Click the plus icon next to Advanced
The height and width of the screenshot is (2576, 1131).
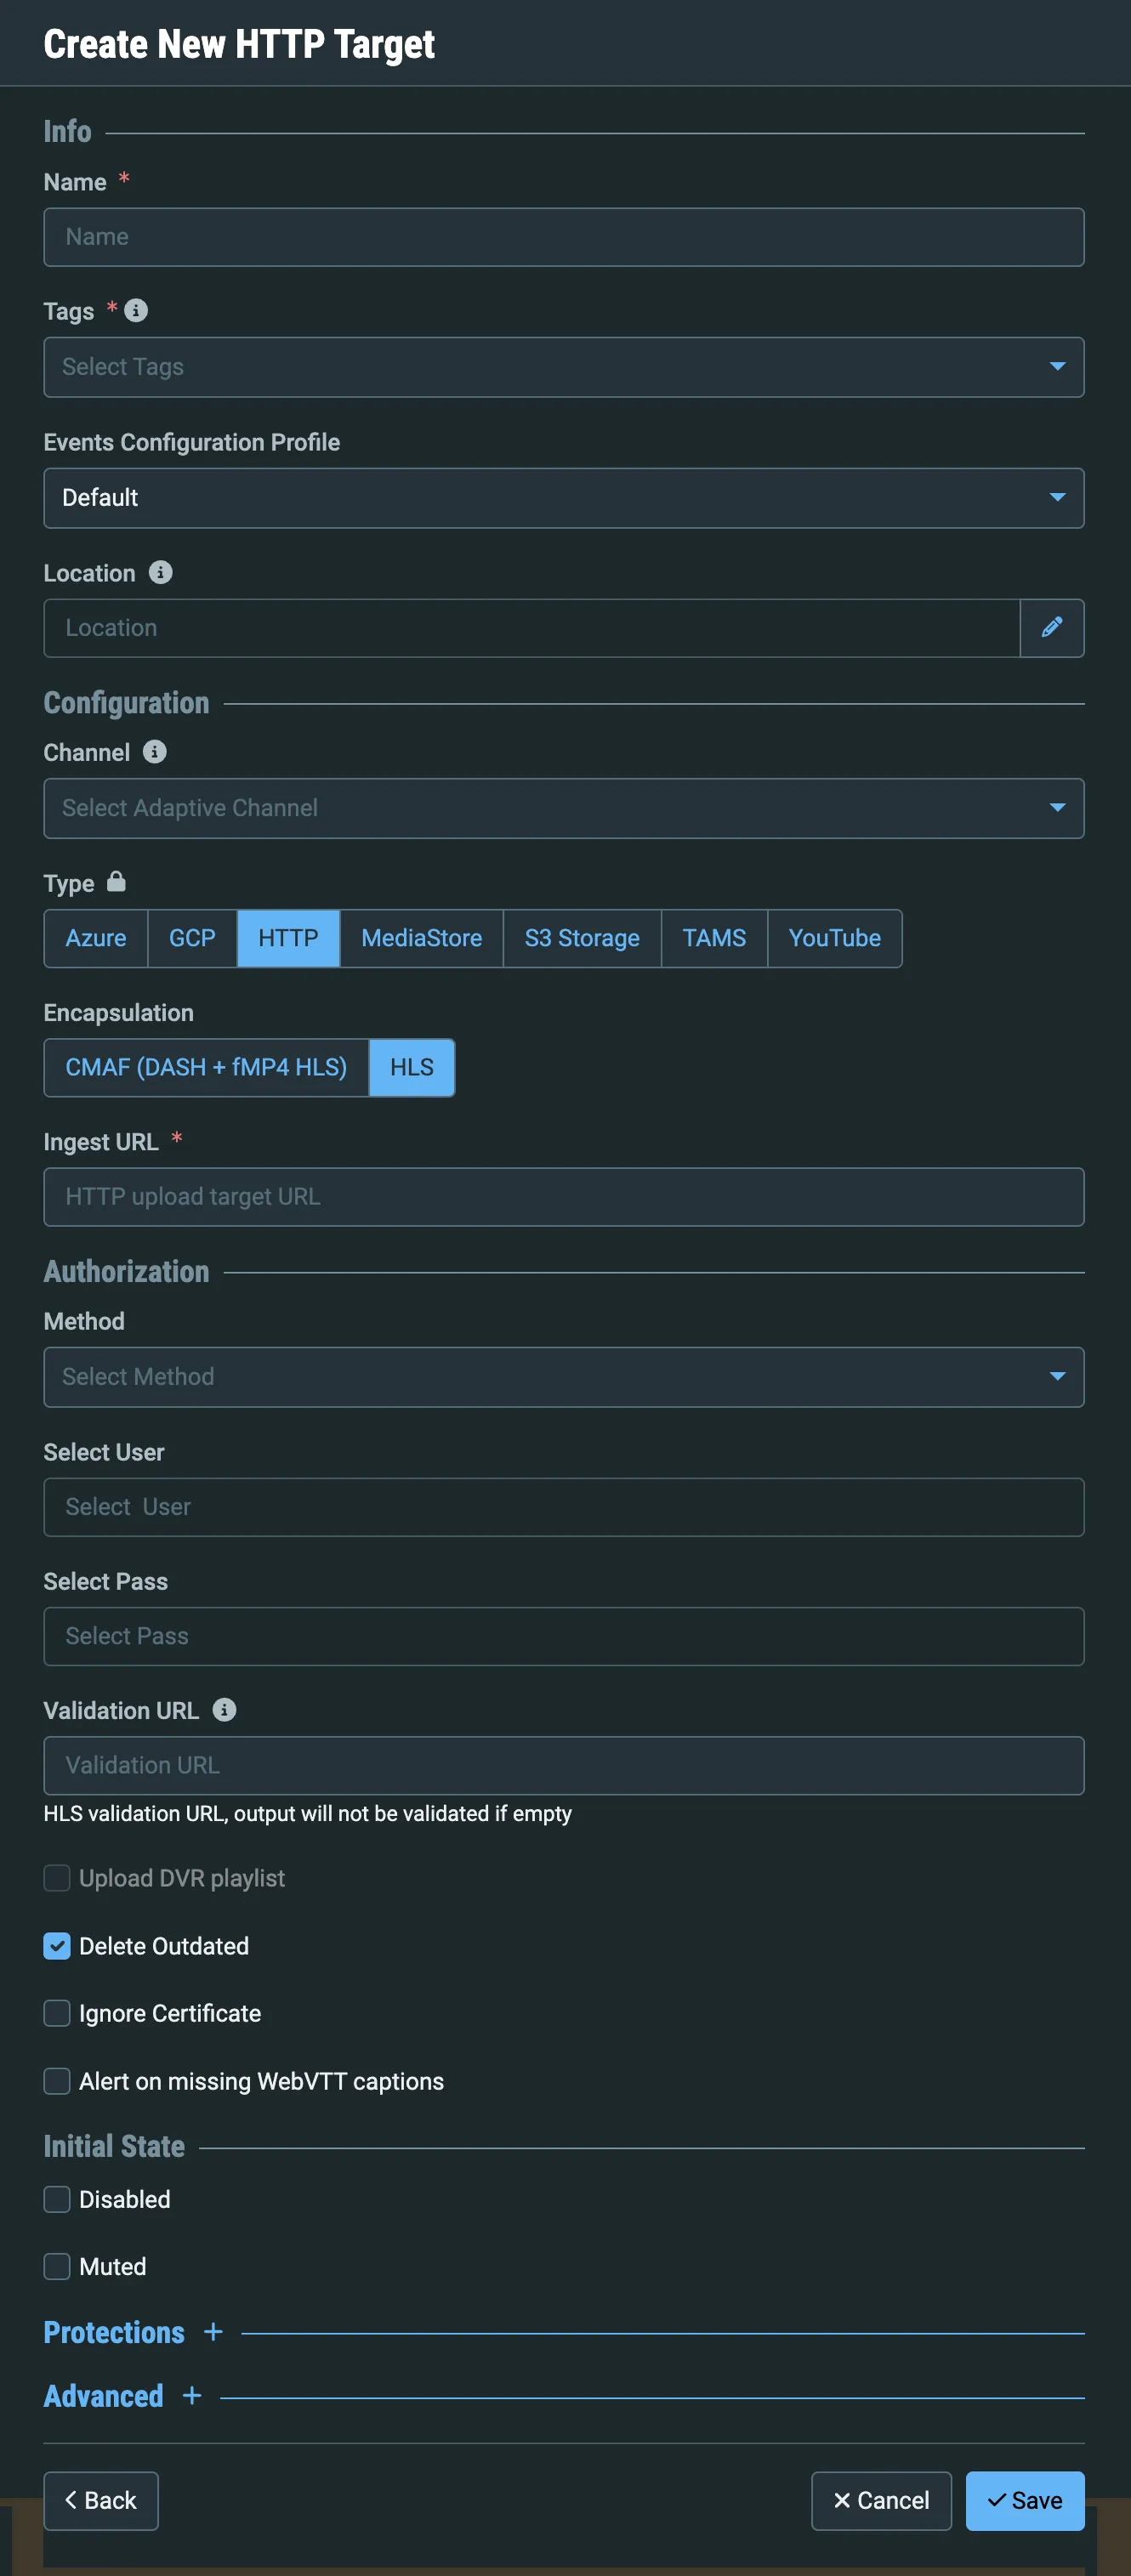192,2396
